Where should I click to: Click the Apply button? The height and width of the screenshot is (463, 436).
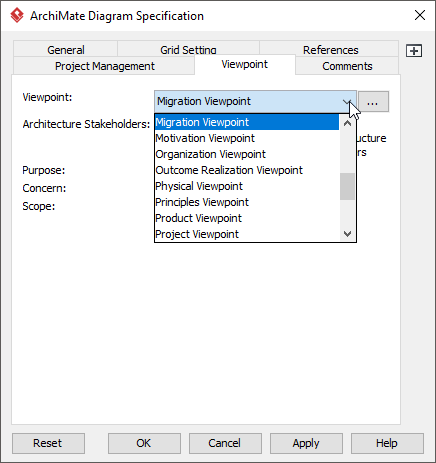306,443
